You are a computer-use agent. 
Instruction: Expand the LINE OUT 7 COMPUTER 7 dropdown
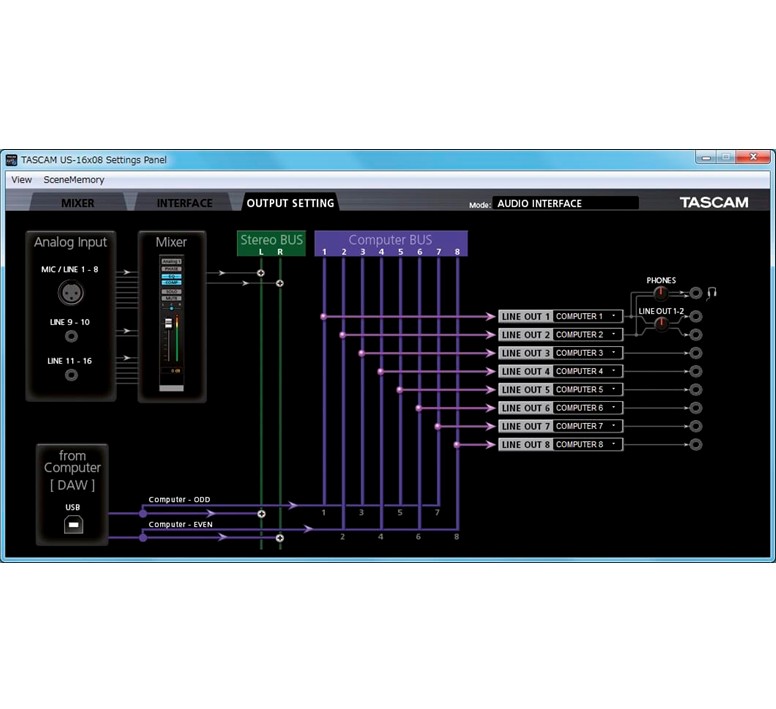[x=588, y=426]
